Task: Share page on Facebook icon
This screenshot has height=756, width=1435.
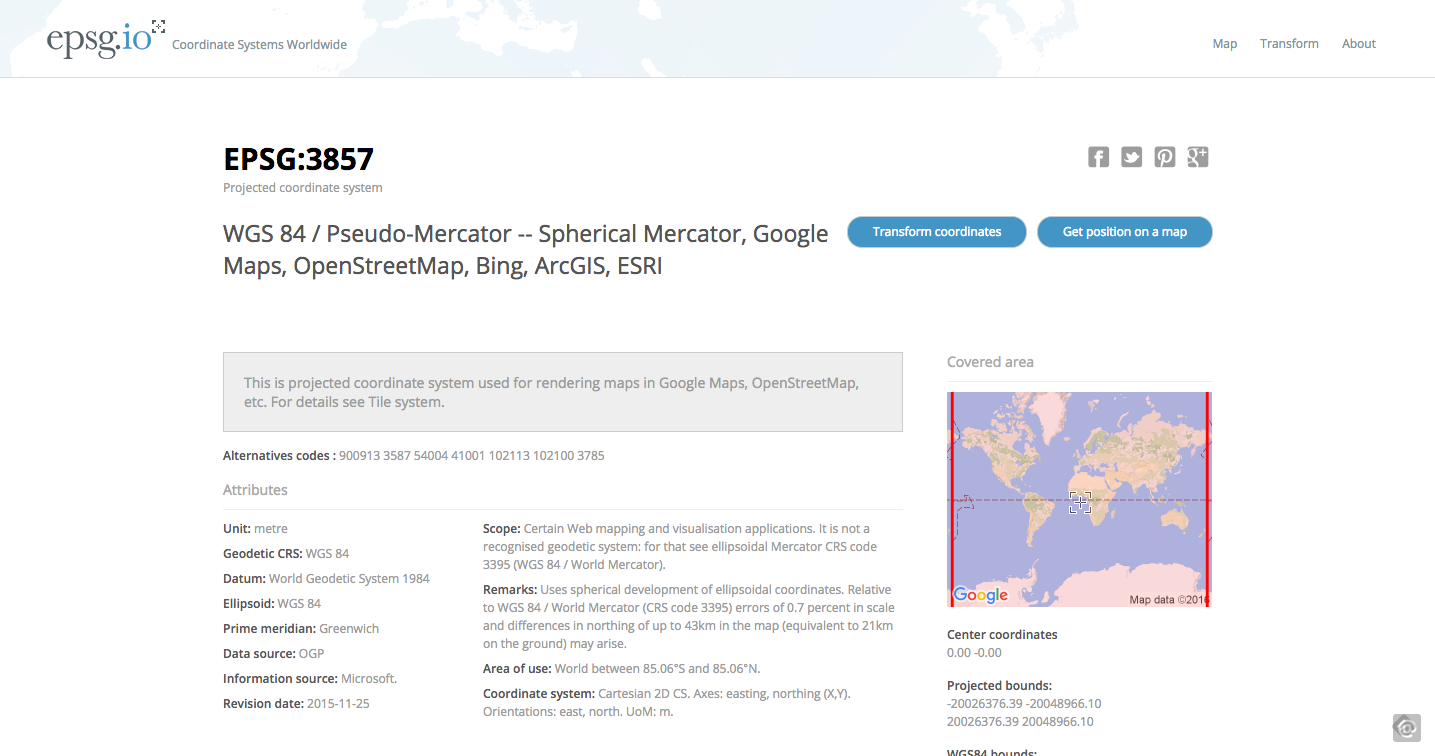Action: (x=1098, y=157)
